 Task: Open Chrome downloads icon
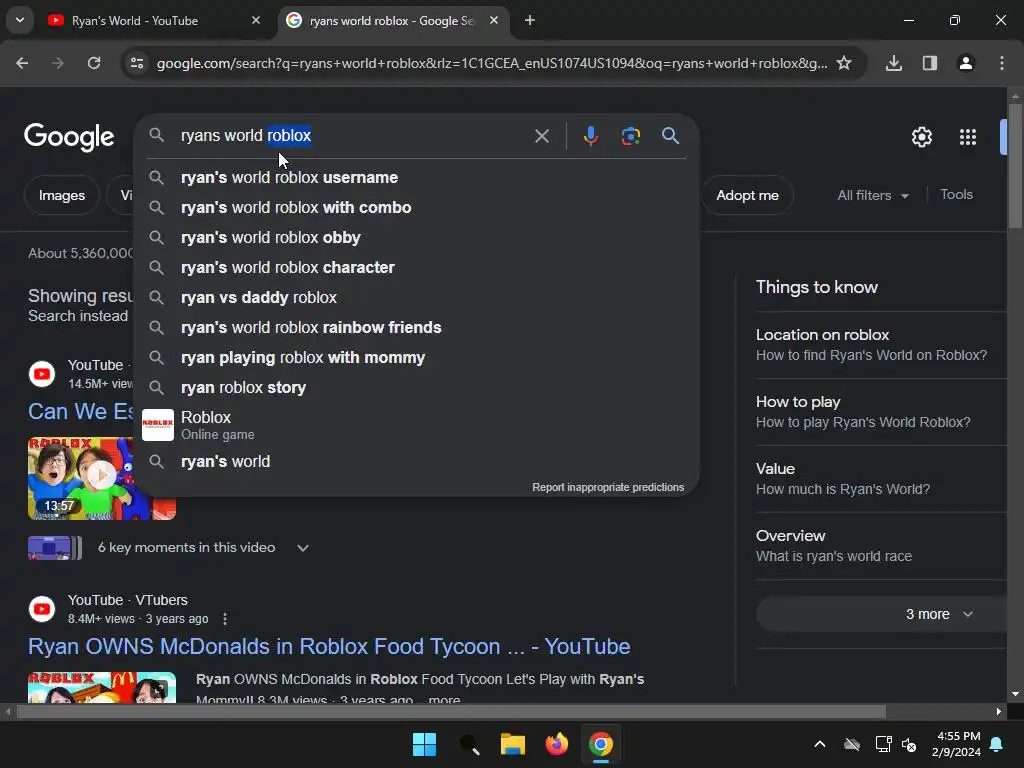tap(894, 63)
